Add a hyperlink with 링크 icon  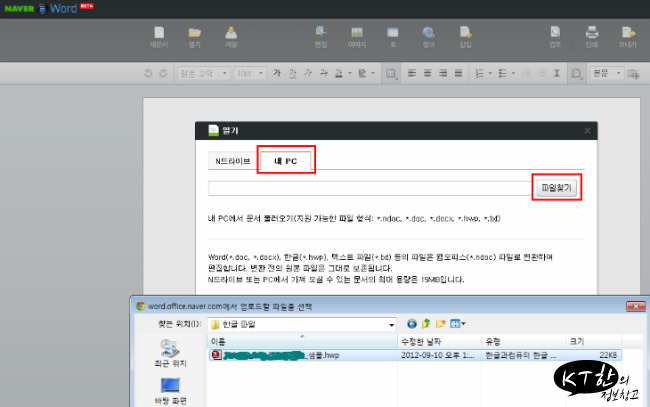429,36
